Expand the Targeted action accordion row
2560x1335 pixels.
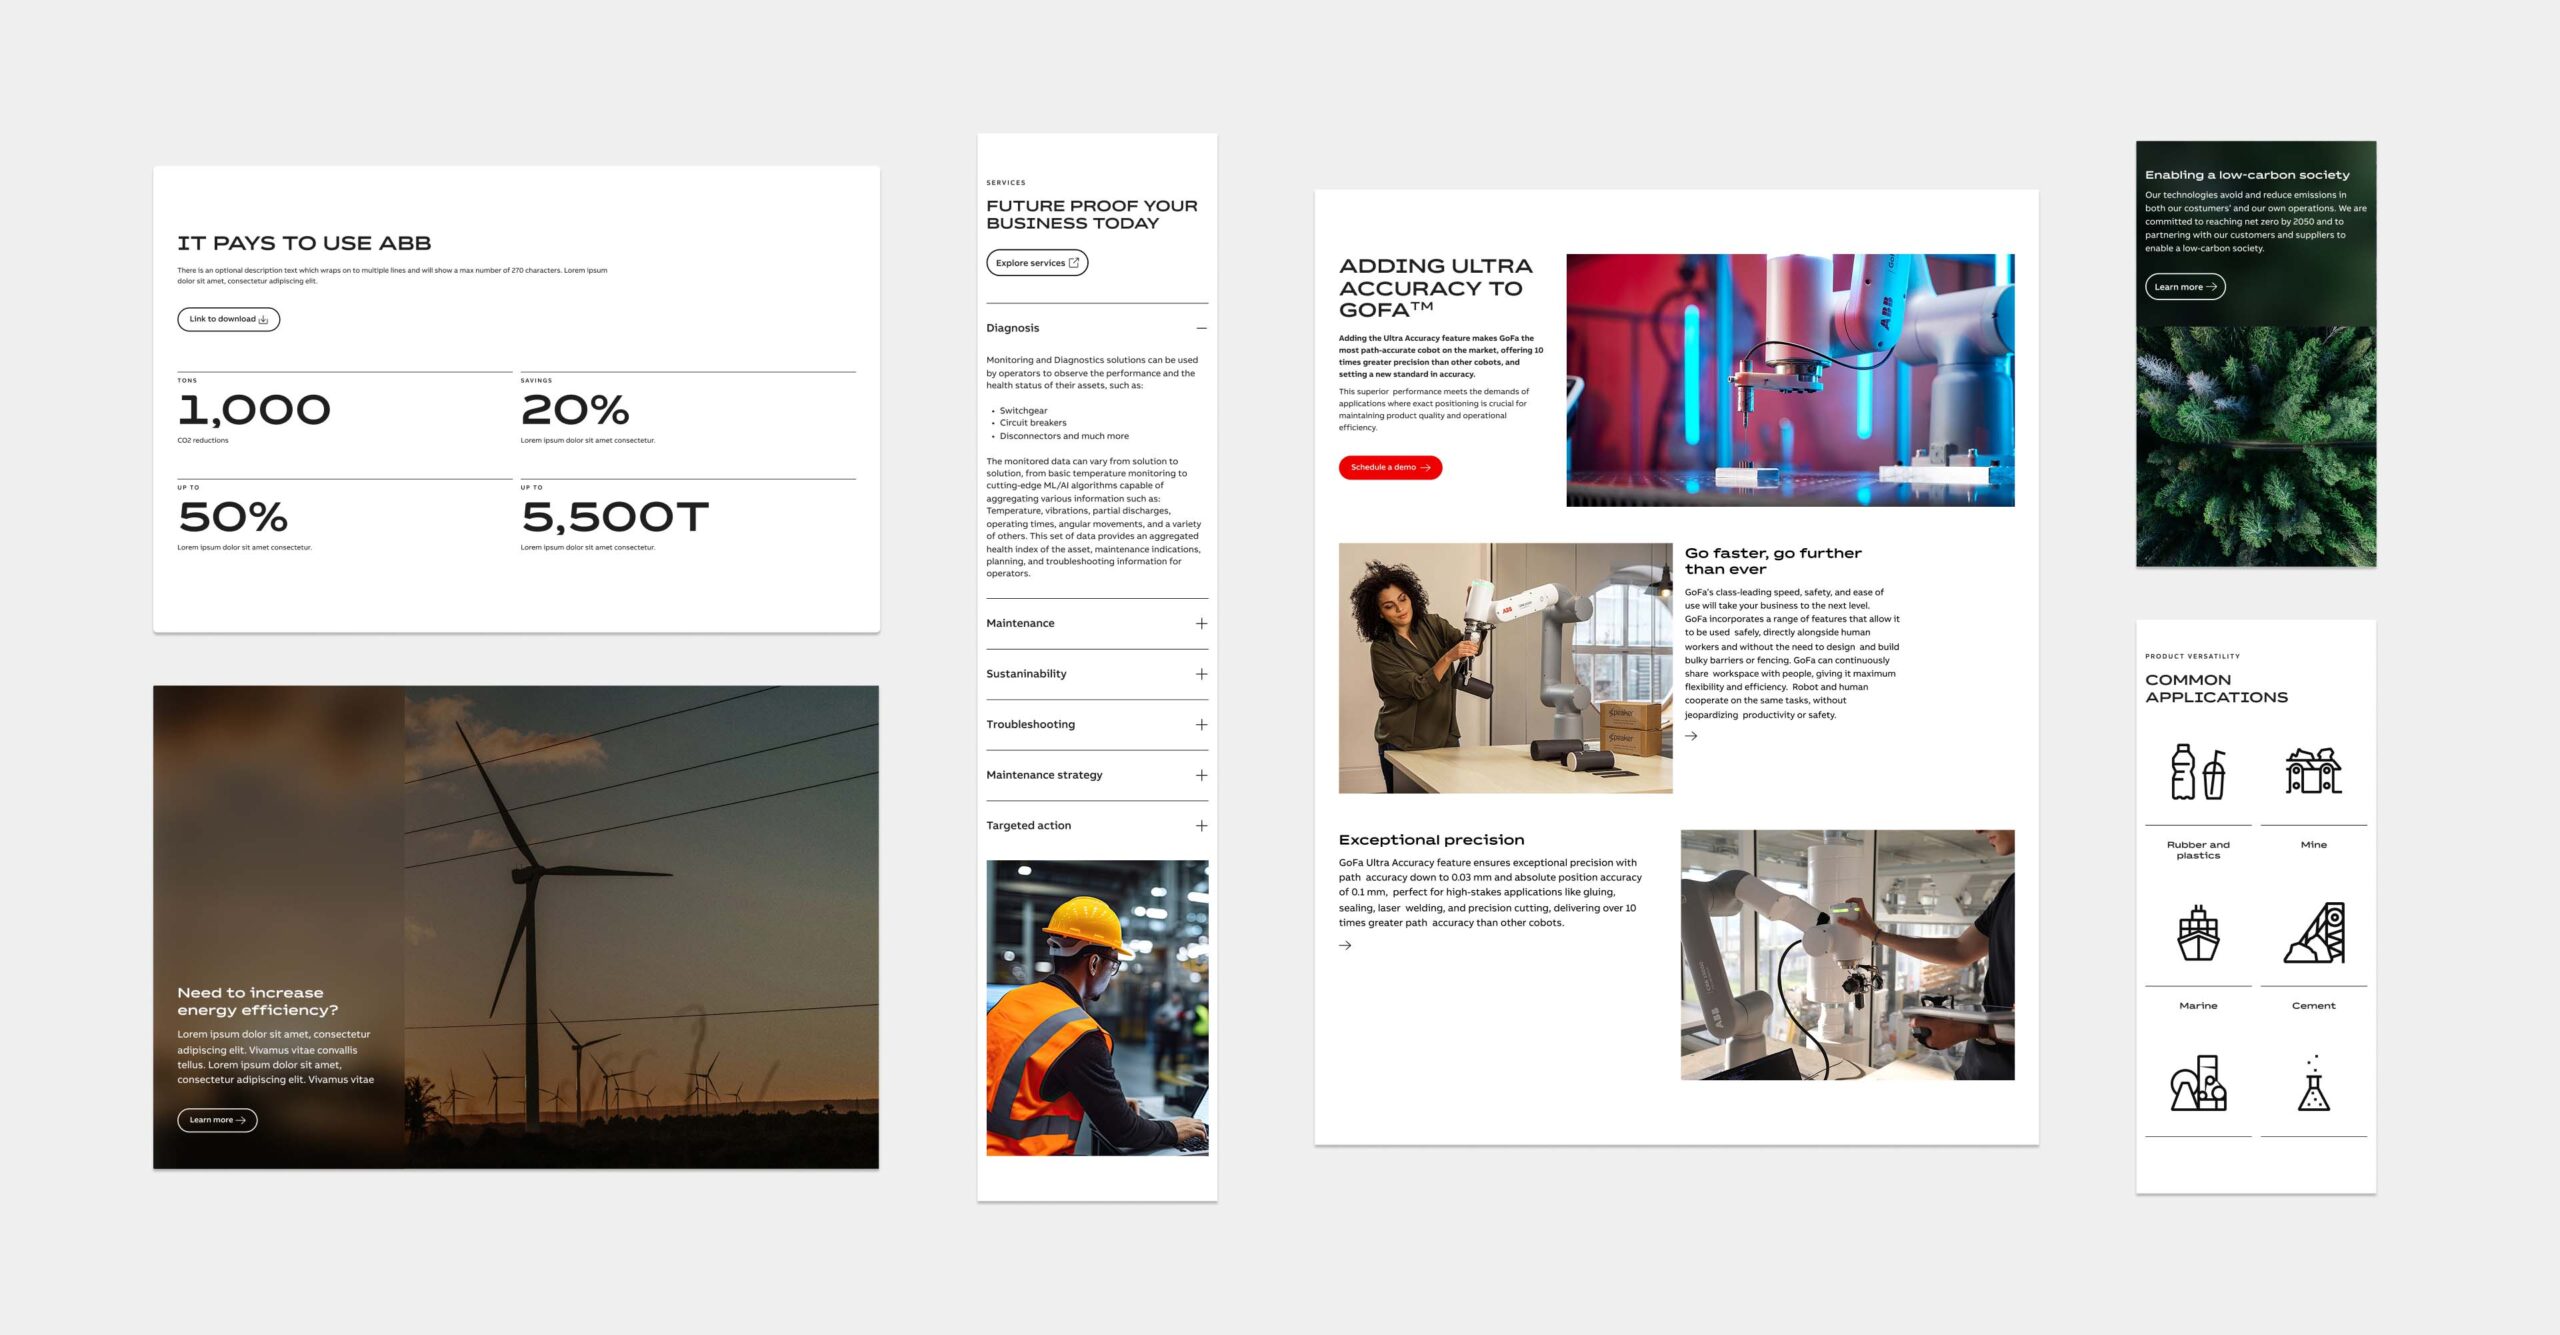[1097, 825]
